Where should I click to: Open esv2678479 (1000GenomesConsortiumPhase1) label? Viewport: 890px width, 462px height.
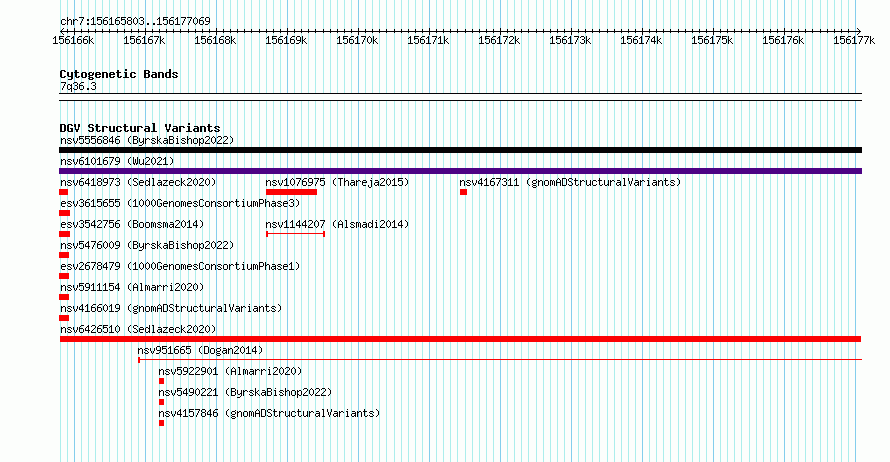click(180, 266)
